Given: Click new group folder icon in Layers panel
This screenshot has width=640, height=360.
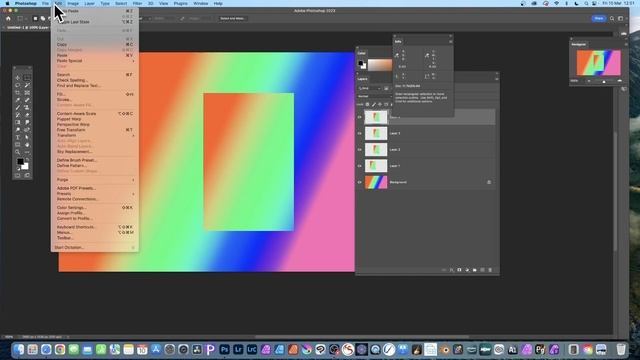Looking at the screenshot, I should pos(475,270).
